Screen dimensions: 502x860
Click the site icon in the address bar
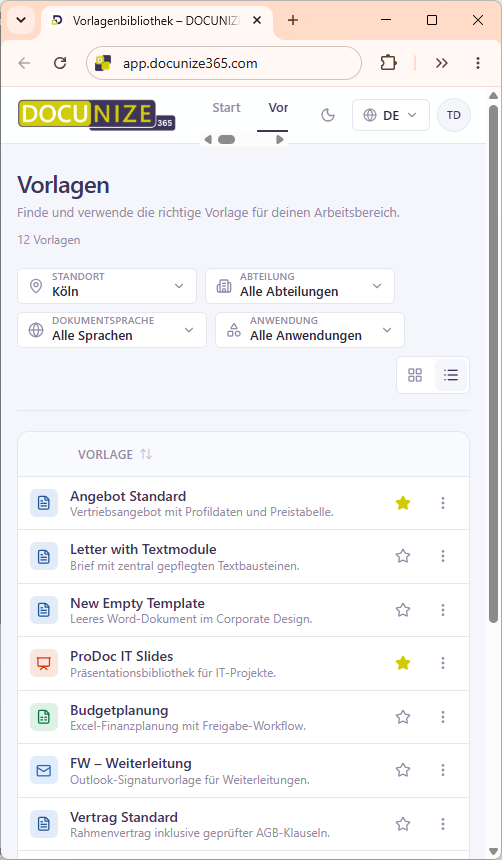click(x=103, y=63)
